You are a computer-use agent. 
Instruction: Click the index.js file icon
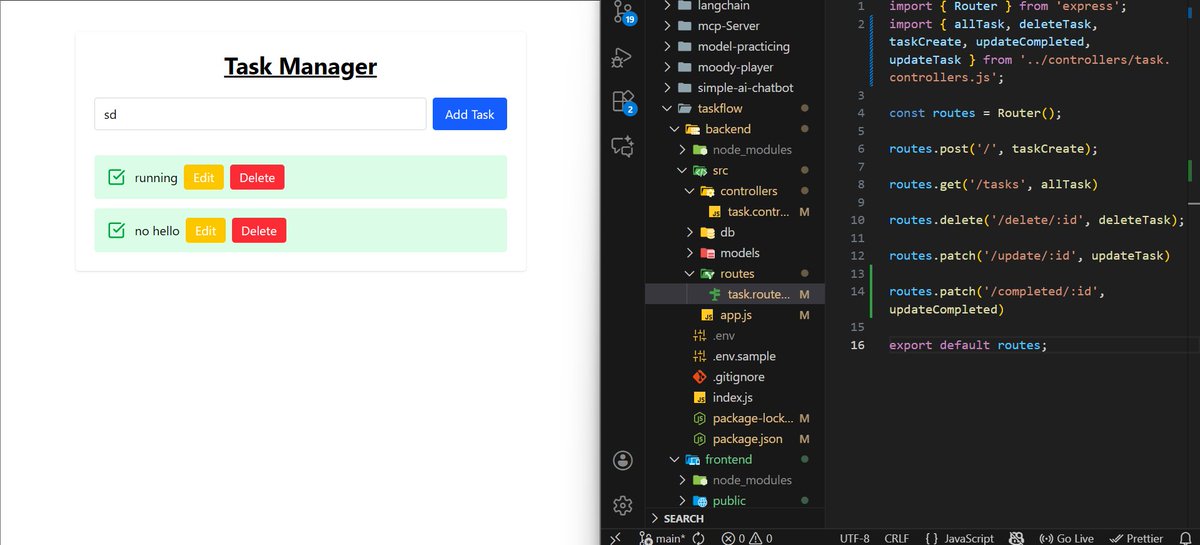tap(700, 397)
